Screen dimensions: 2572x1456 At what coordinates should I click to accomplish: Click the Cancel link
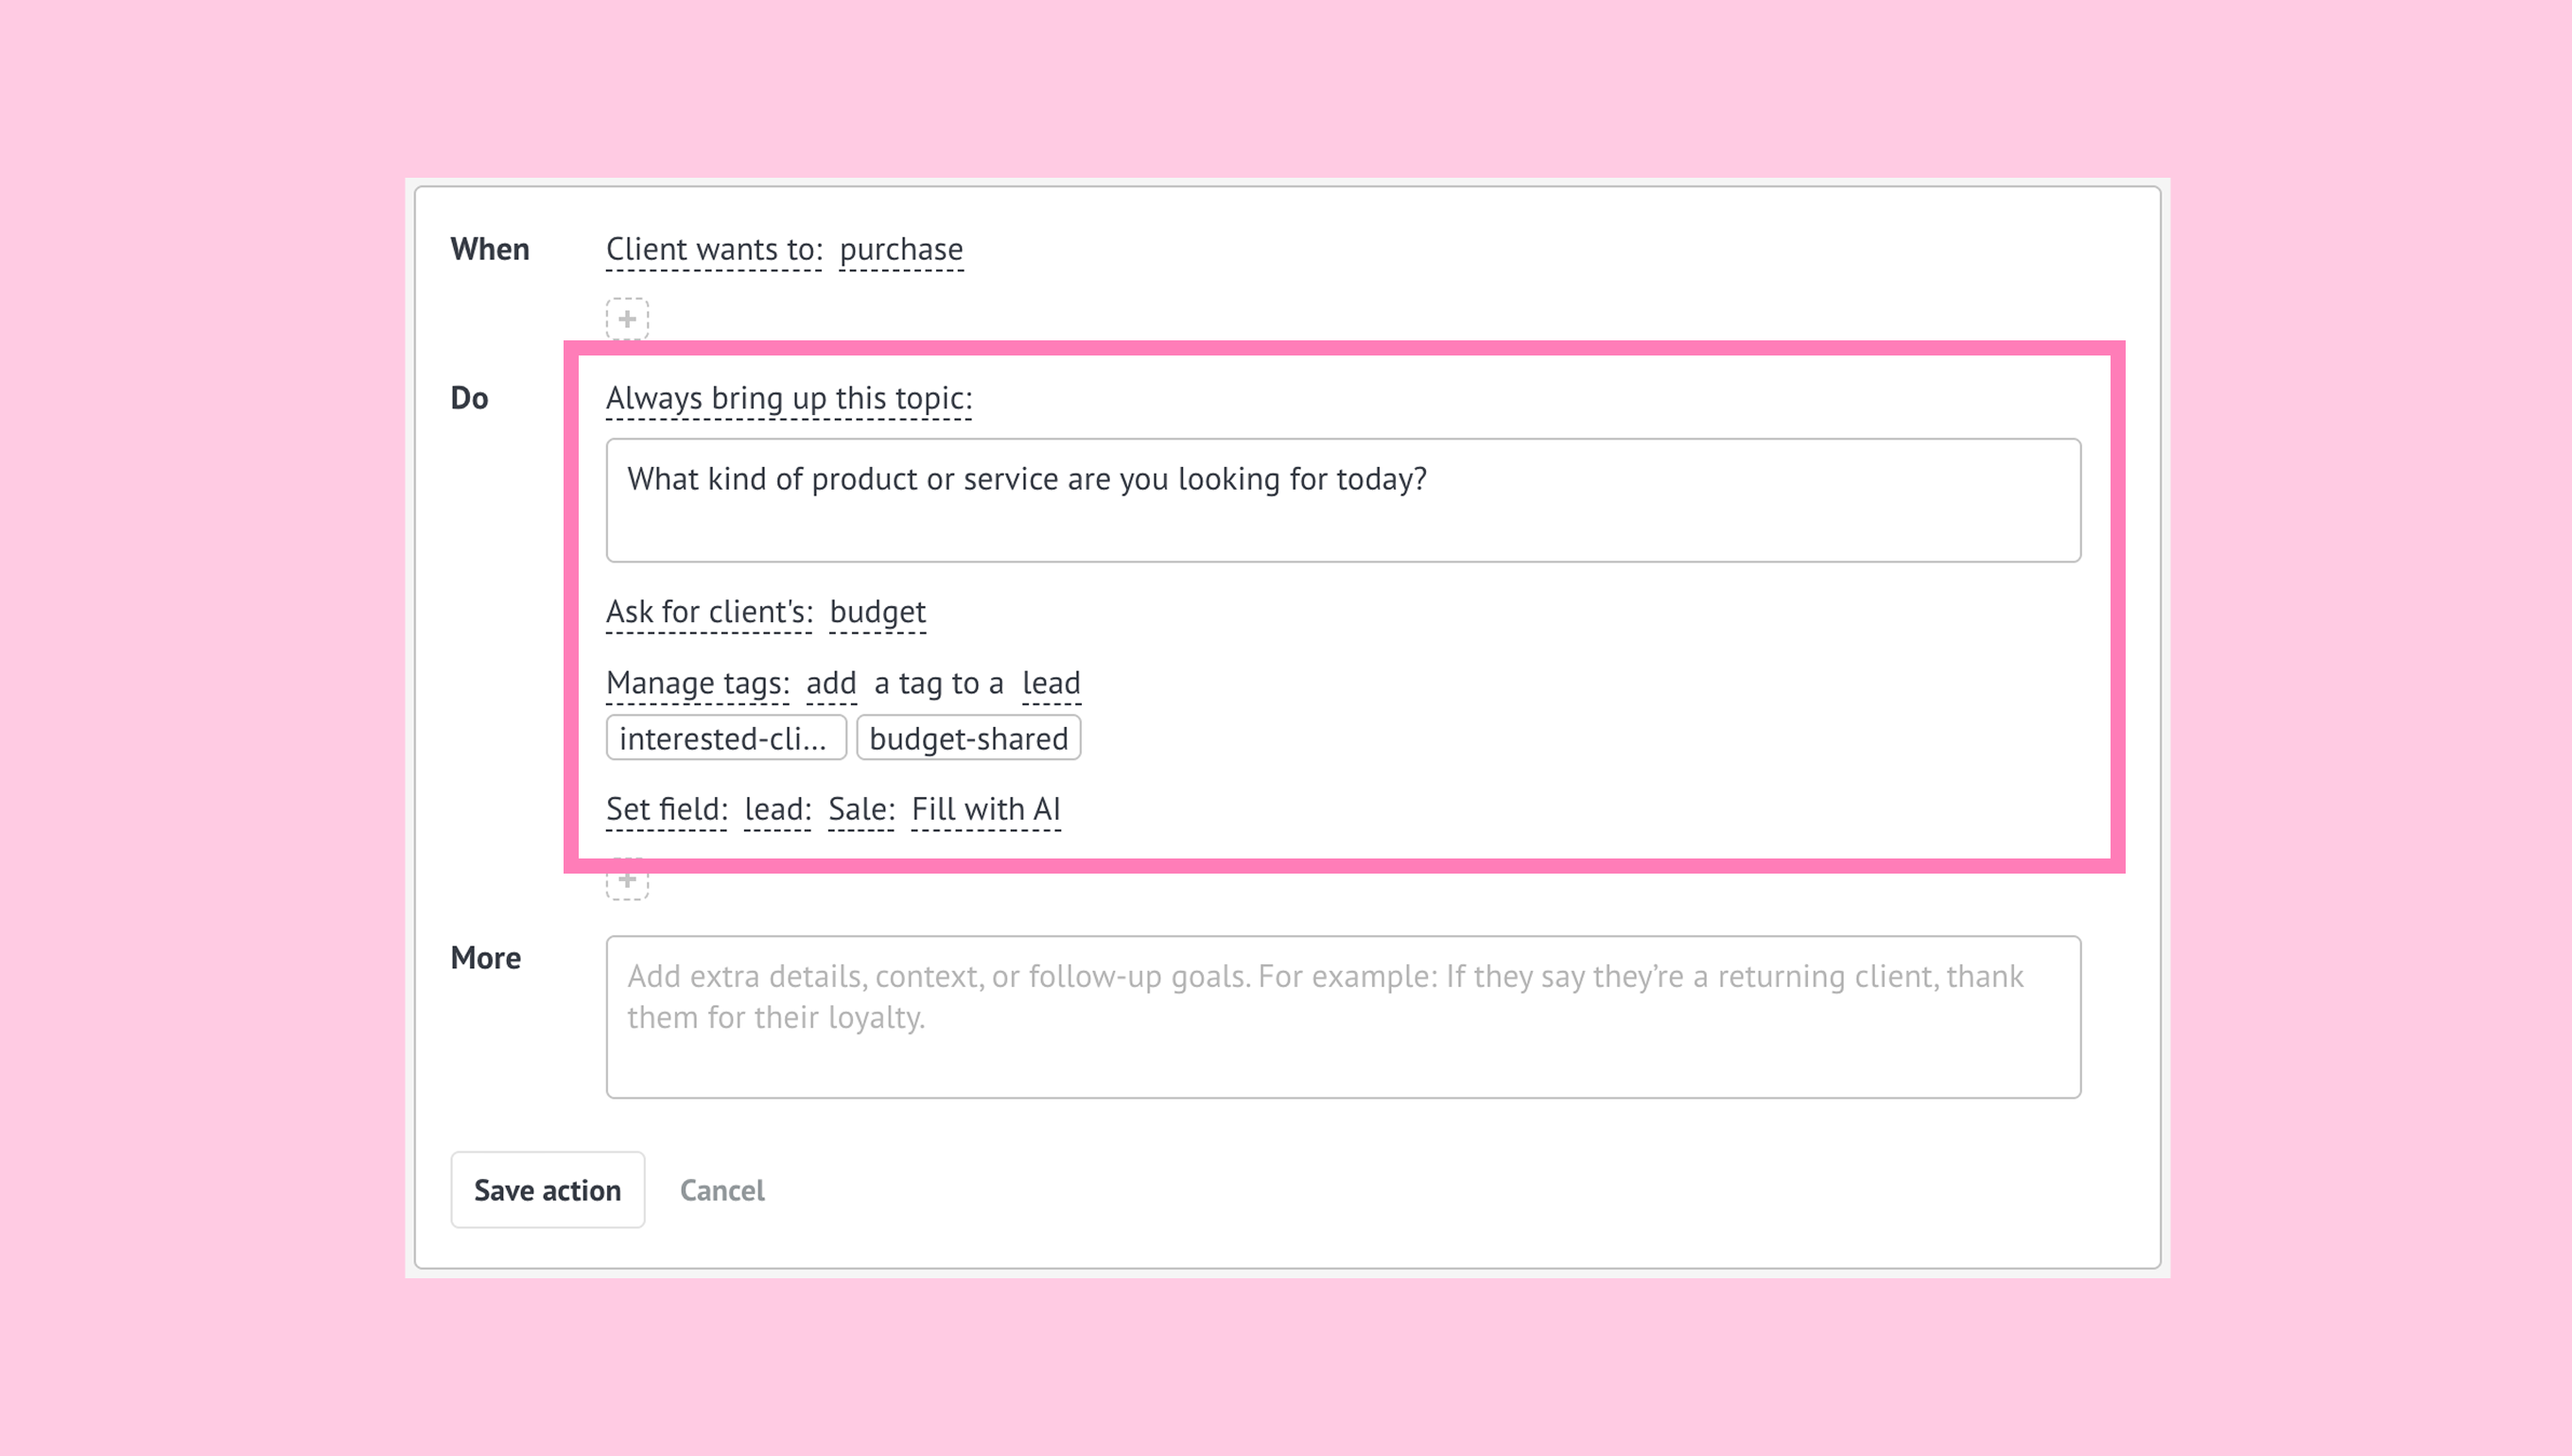coord(722,1190)
